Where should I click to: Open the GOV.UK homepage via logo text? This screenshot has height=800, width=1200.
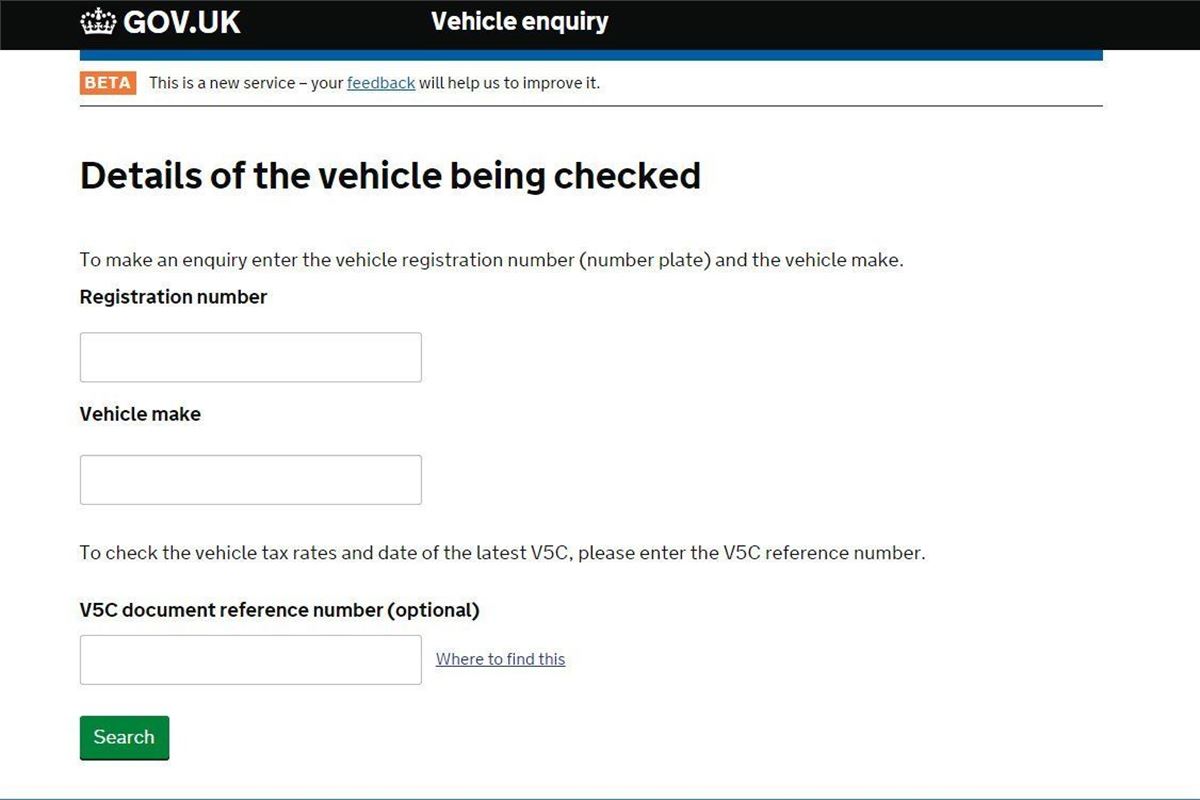pyautogui.click(x=182, y=22)
